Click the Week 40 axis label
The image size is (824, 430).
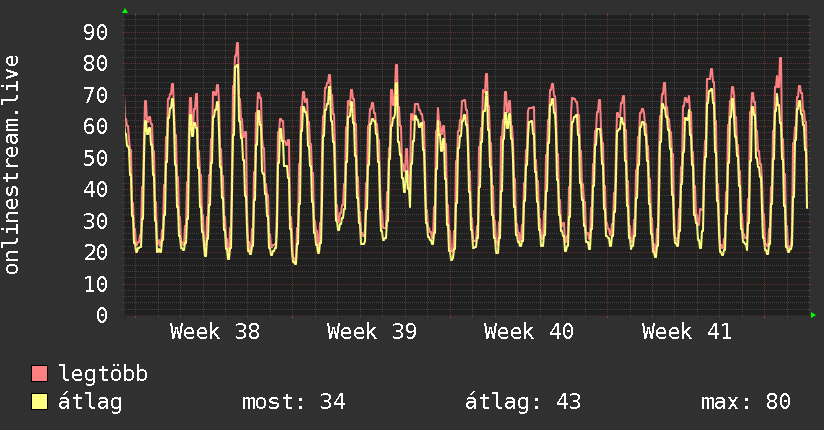tap(529, 332)
